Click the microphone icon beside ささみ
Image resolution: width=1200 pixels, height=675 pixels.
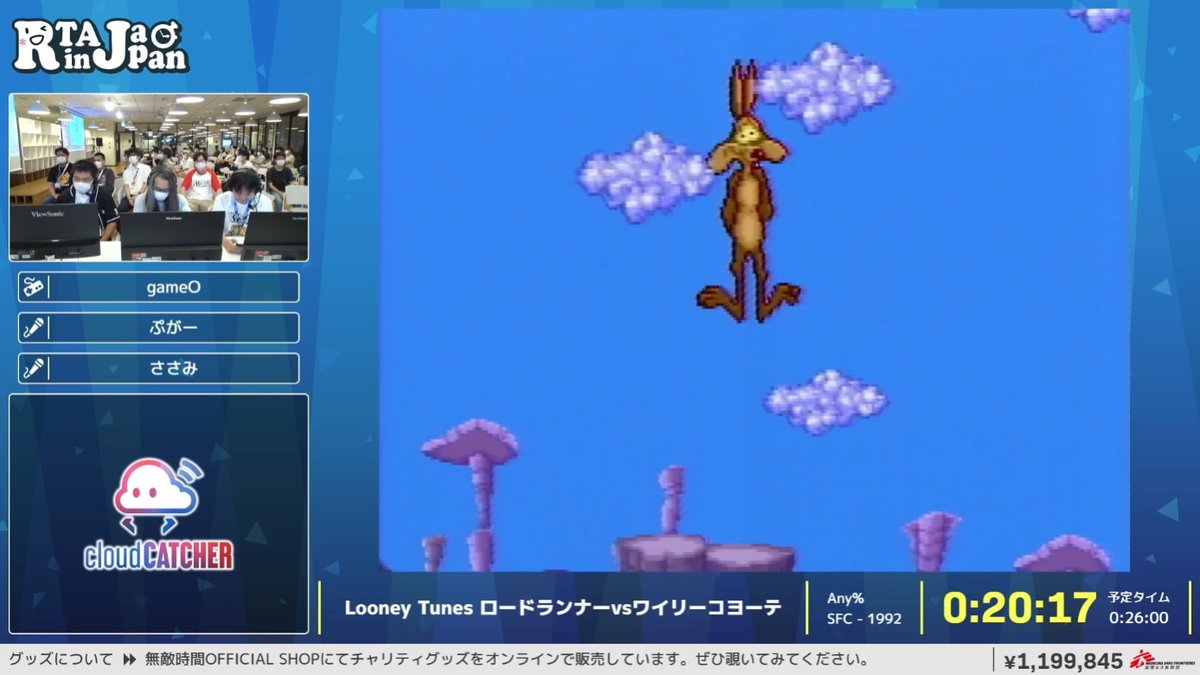click(34, 368)
